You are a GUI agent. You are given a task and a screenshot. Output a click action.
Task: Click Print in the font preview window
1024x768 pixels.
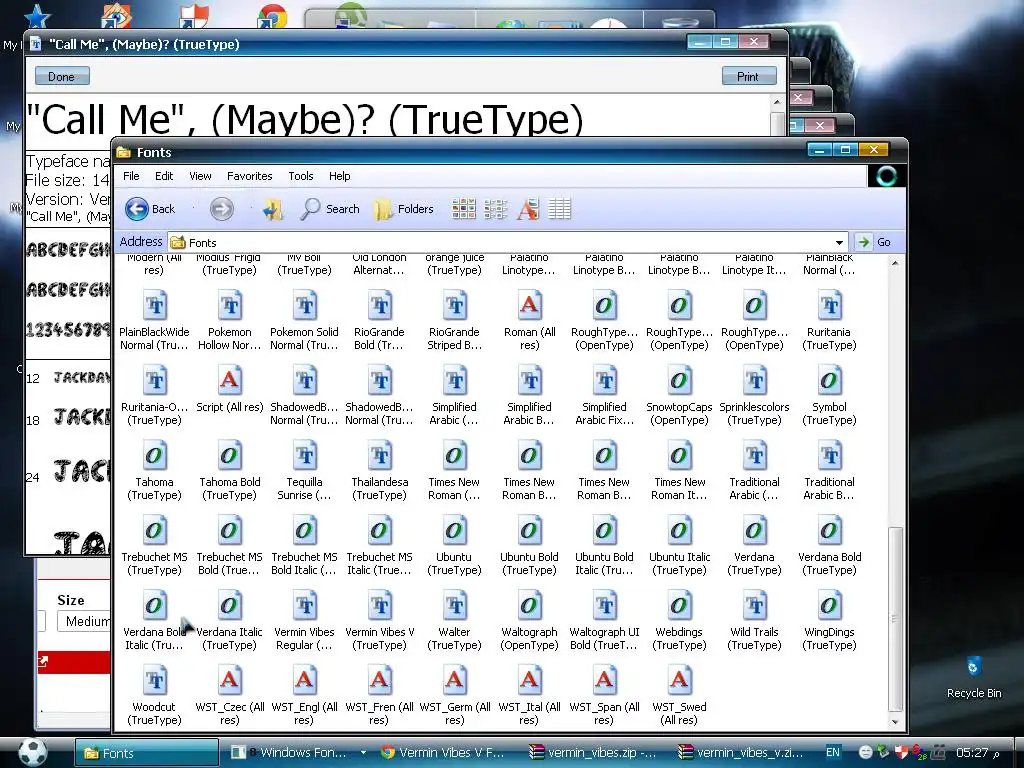coord(748,76)
